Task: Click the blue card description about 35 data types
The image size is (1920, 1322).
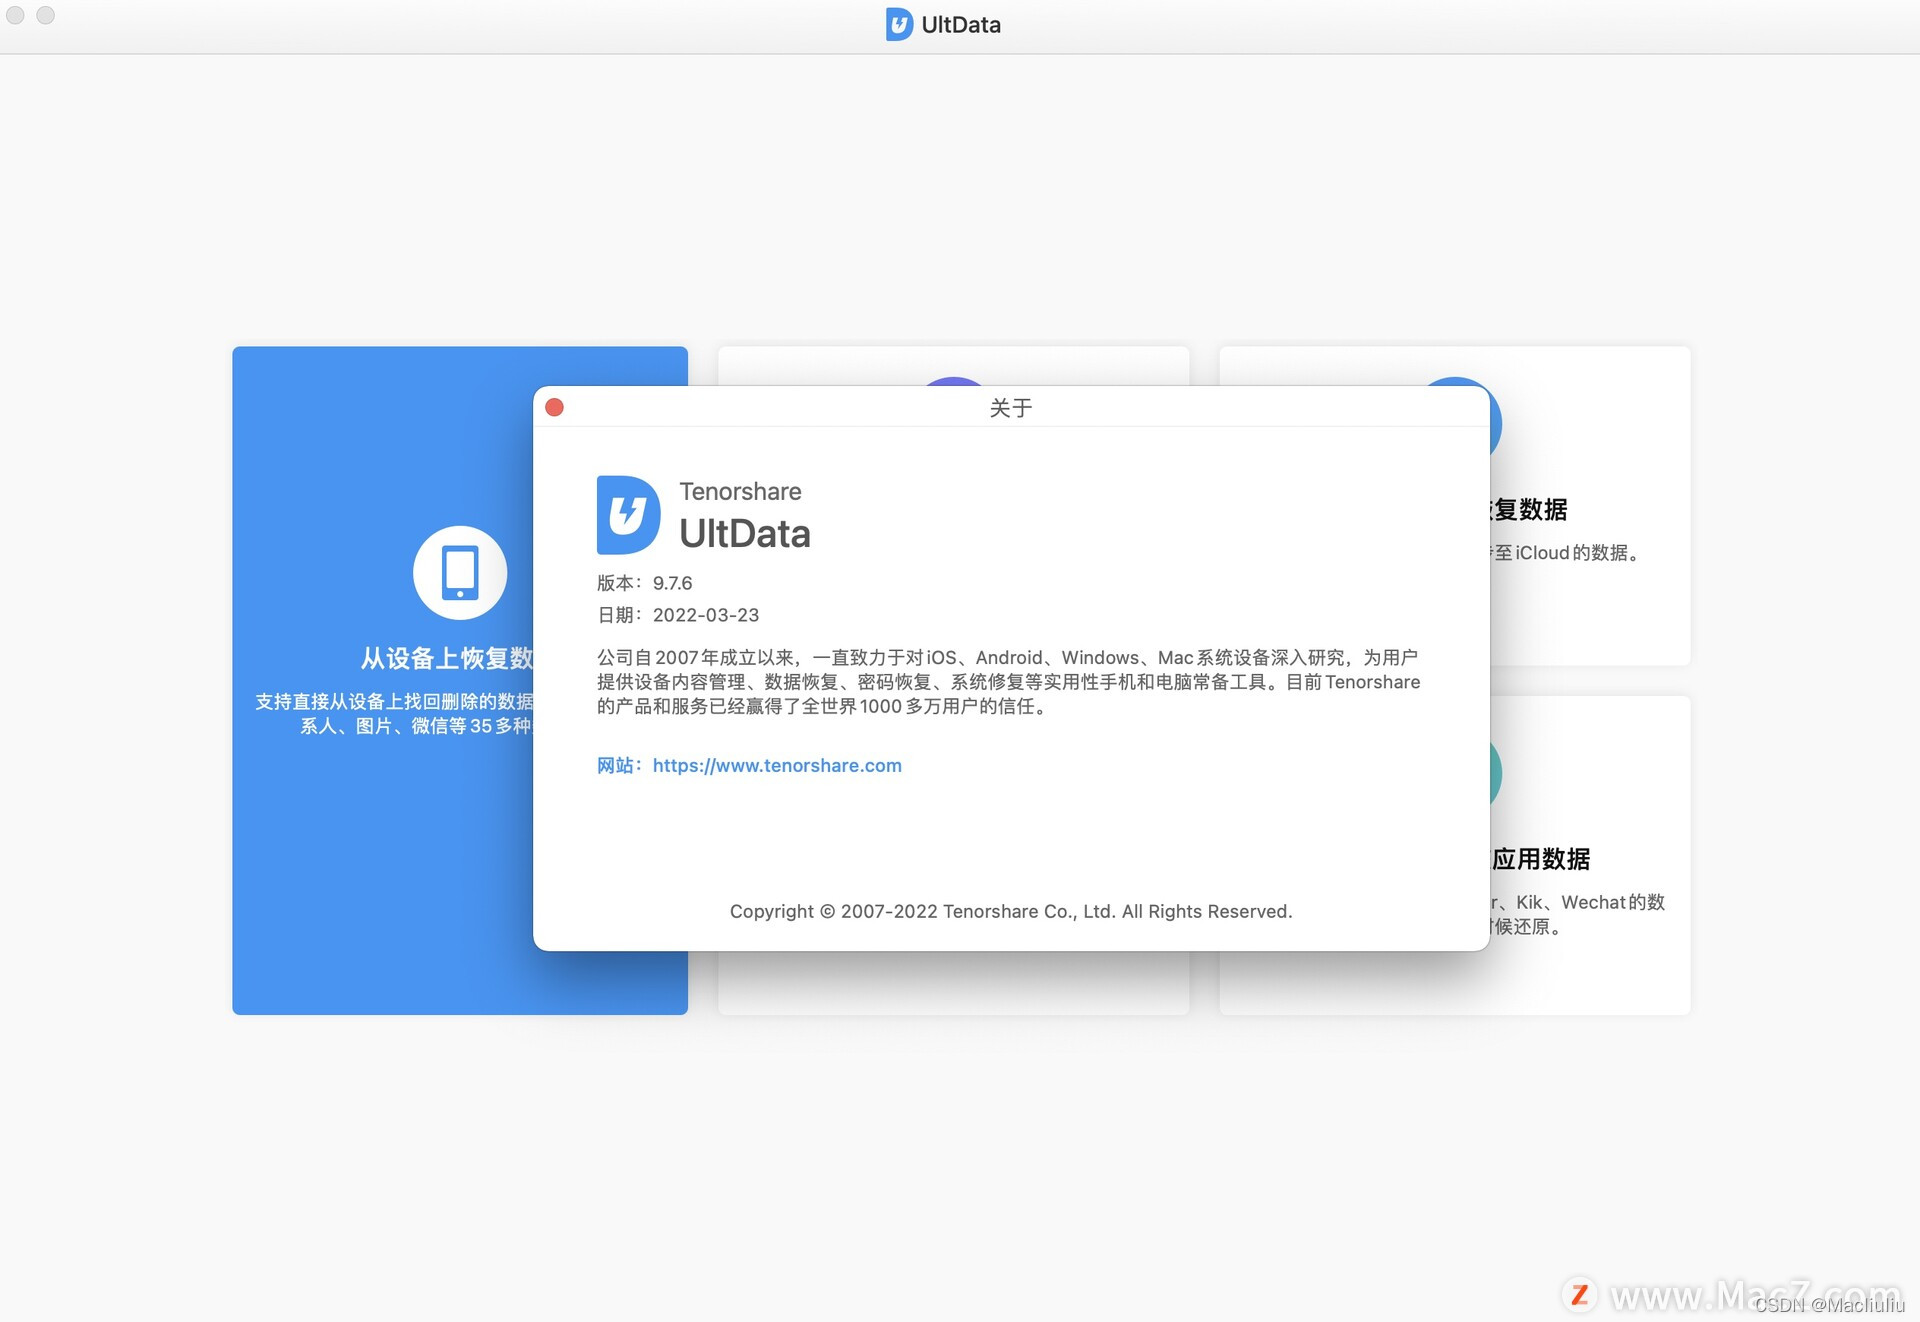Action: tap(394, 713)
